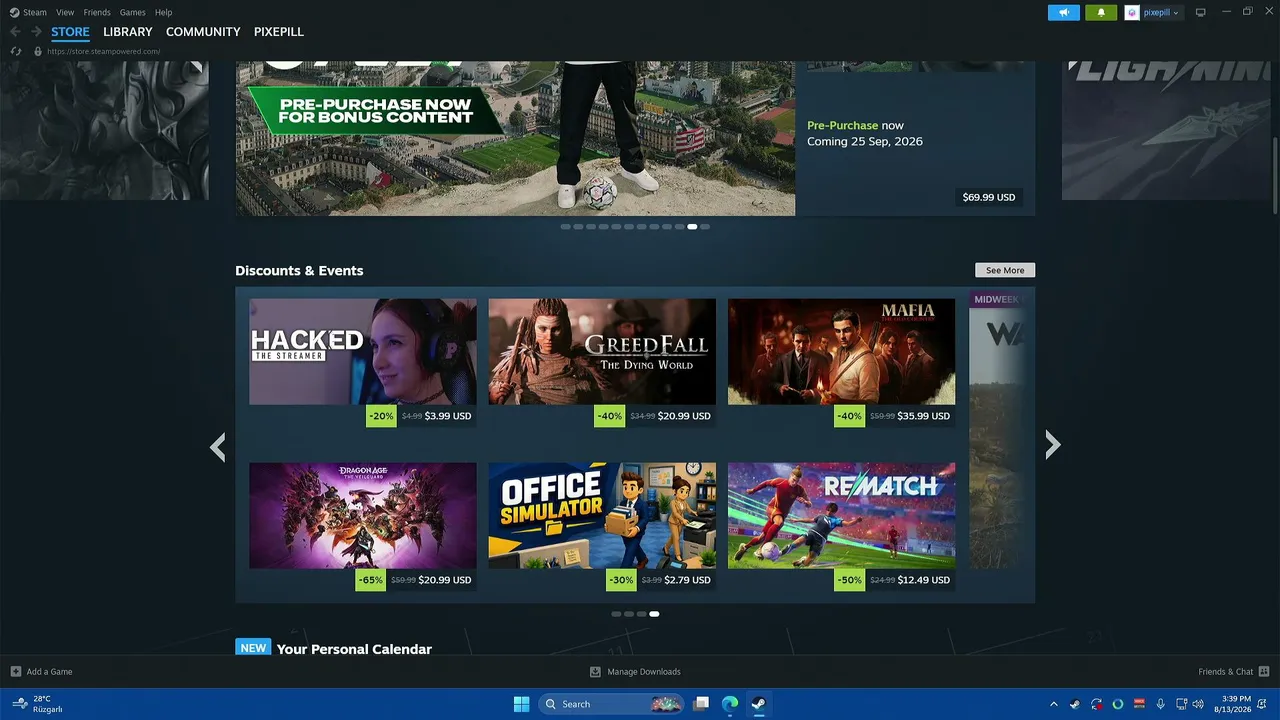Launch Microsoft Edge from the taskbar

point(730,704)
